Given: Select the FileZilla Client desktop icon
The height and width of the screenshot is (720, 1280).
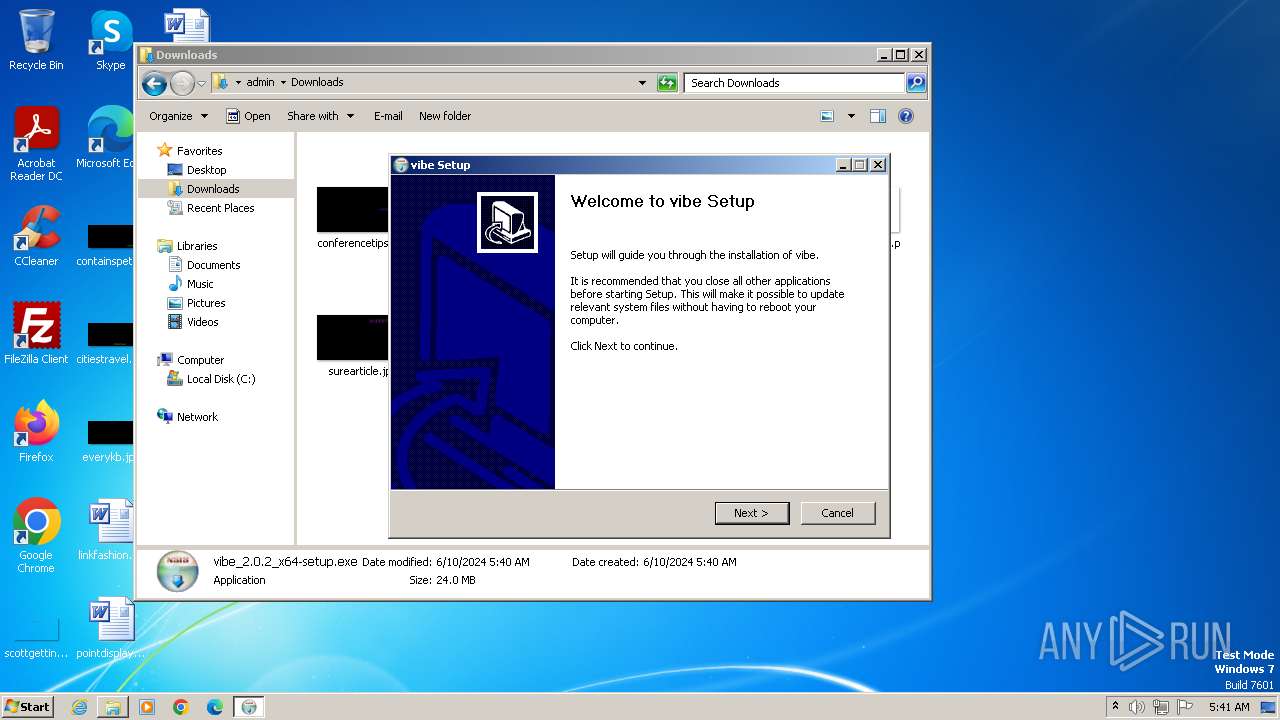Looking at the screenshot, I should coord(36,334).
